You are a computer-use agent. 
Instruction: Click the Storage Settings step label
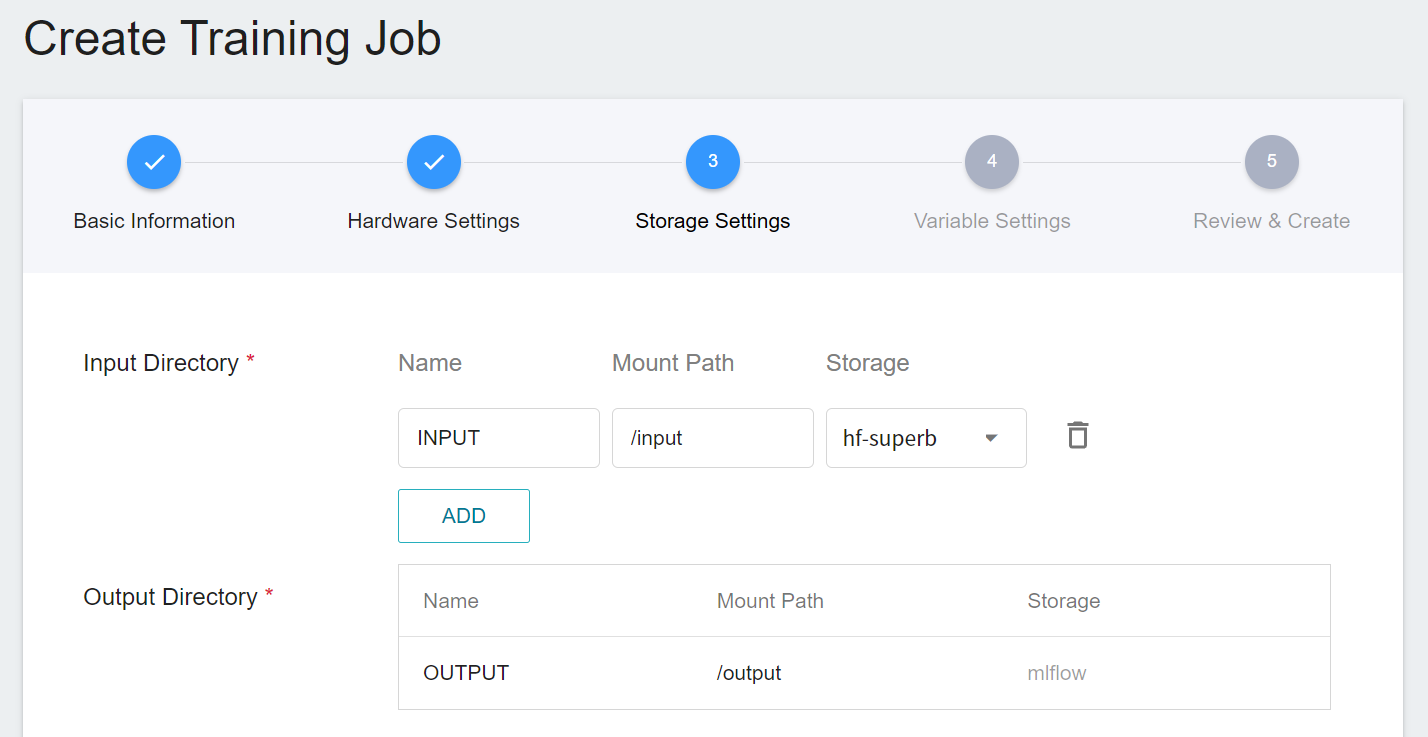713,221
